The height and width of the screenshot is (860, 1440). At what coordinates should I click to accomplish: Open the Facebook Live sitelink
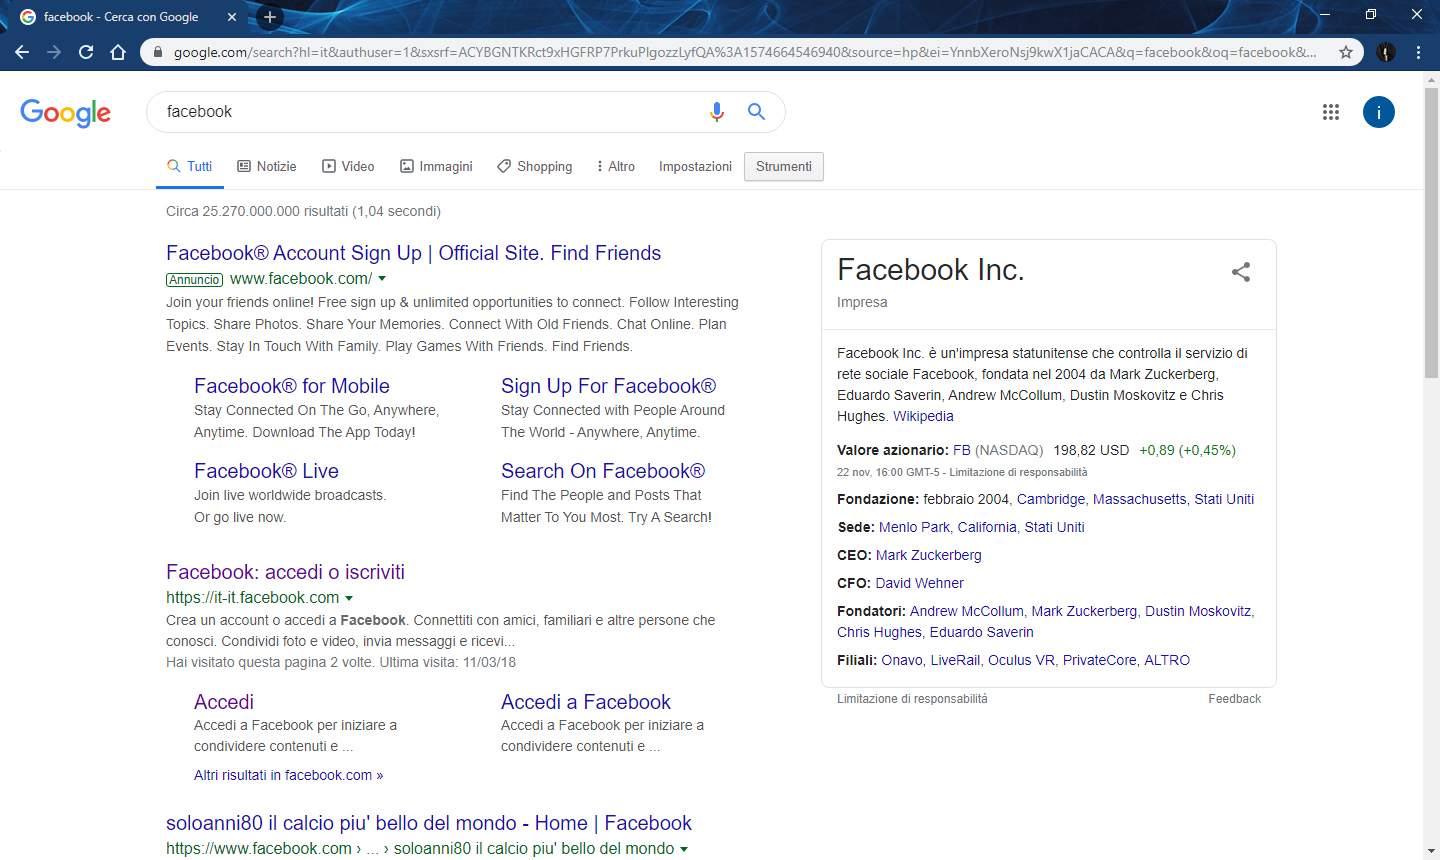tap(266, 471)
